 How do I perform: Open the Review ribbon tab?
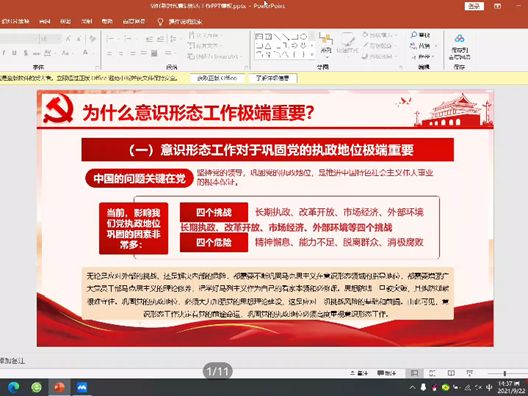pyautogui.click(x=44, y=21)
